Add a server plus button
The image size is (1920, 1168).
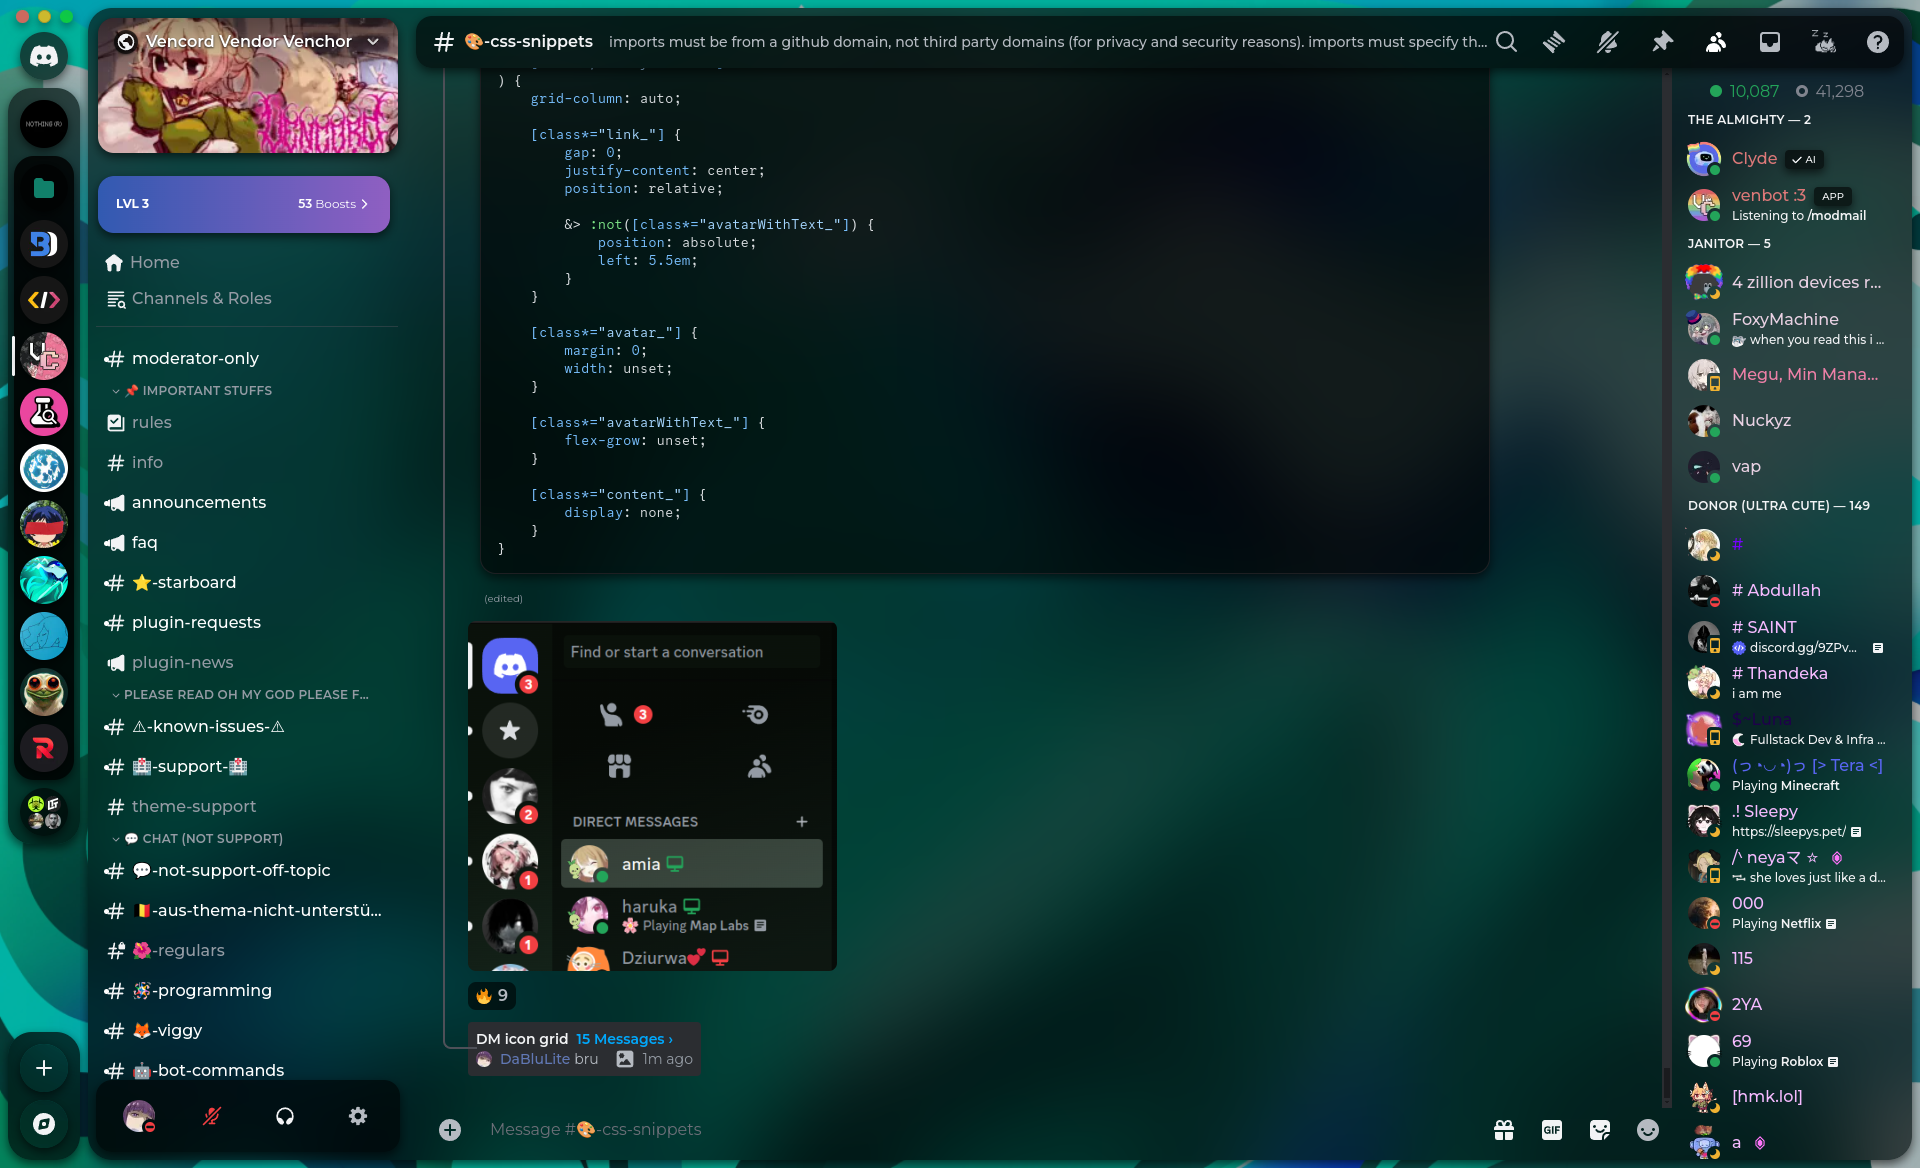(x=44, y=1068)
